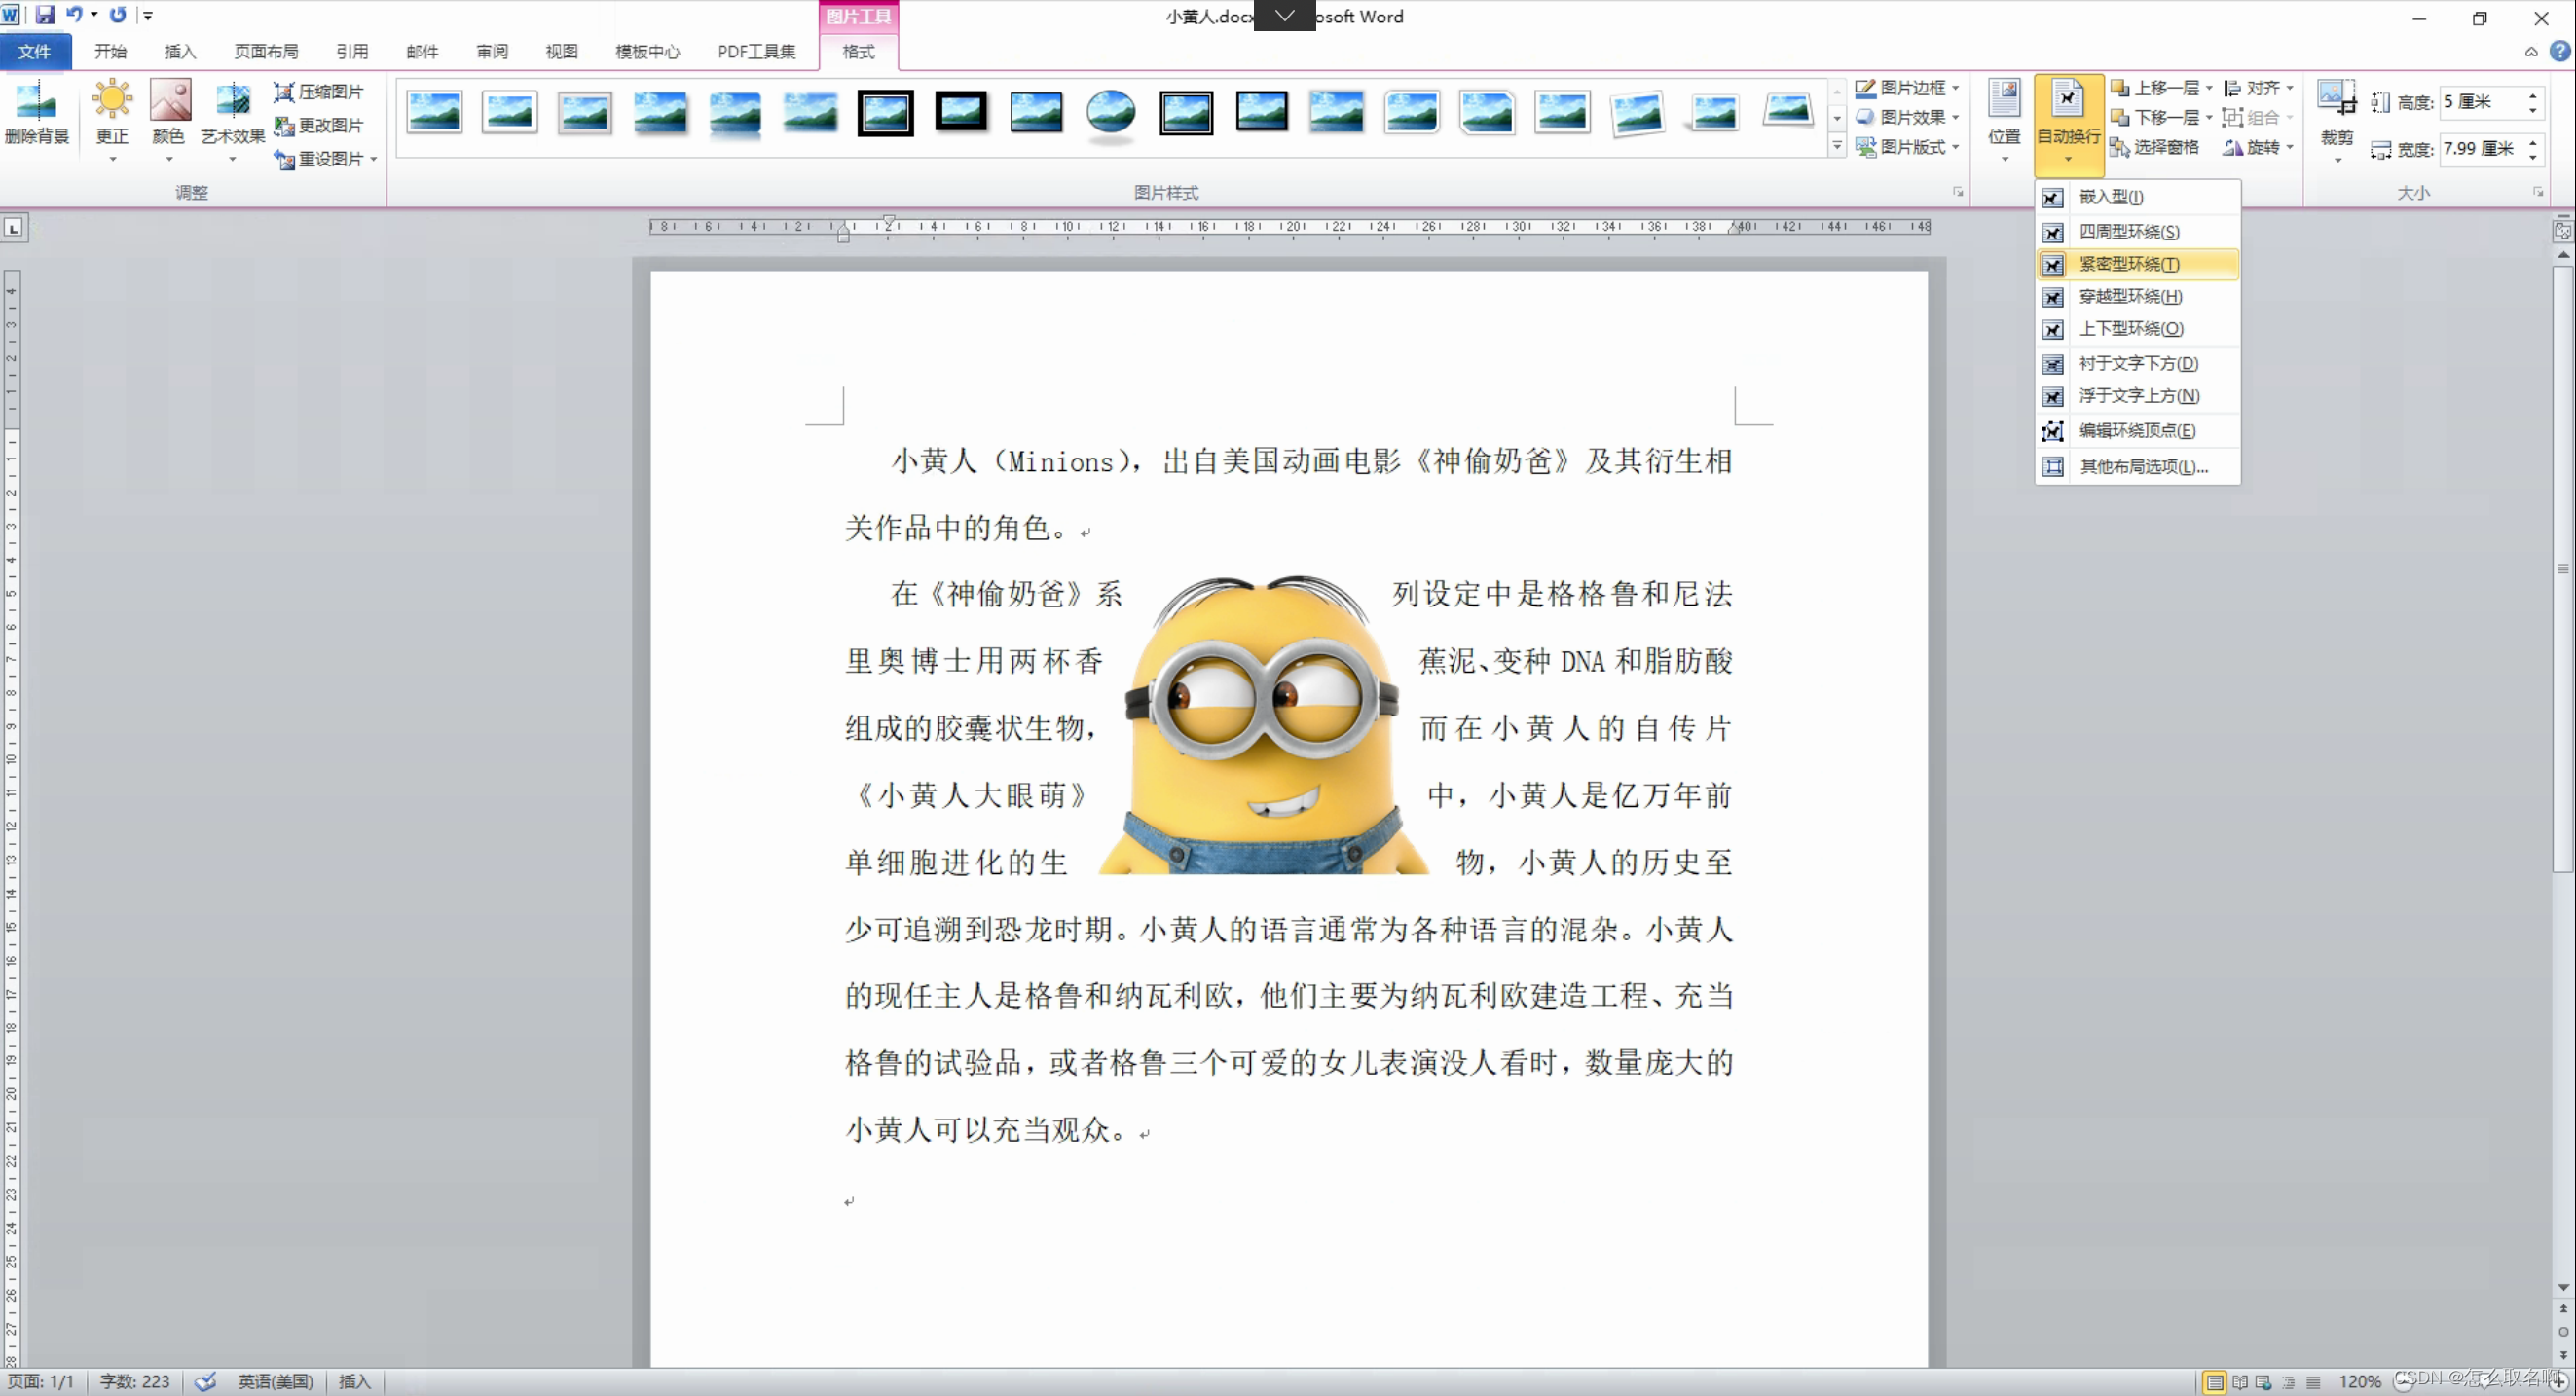This screenshot has height=1396, width=2576.
Task: Click Edit Wrap Points (编辑环绕顶点) menu item
Action: coord(2136,430)
